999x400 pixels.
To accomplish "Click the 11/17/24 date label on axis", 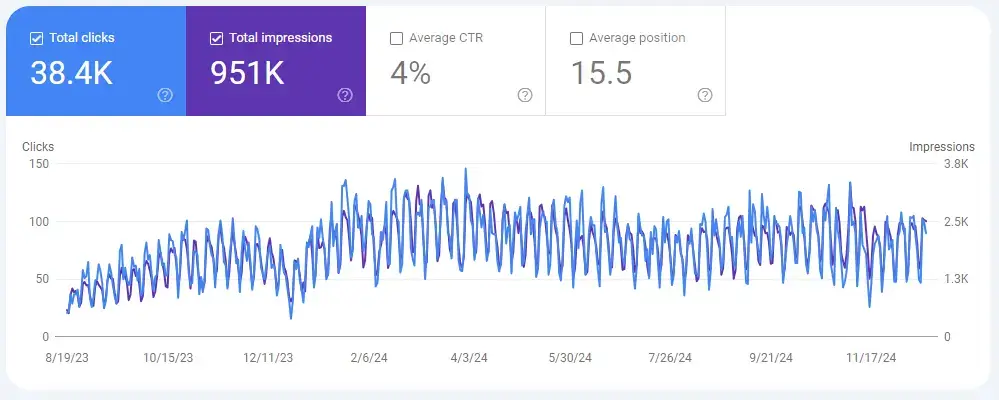I will tap(870, 358).
